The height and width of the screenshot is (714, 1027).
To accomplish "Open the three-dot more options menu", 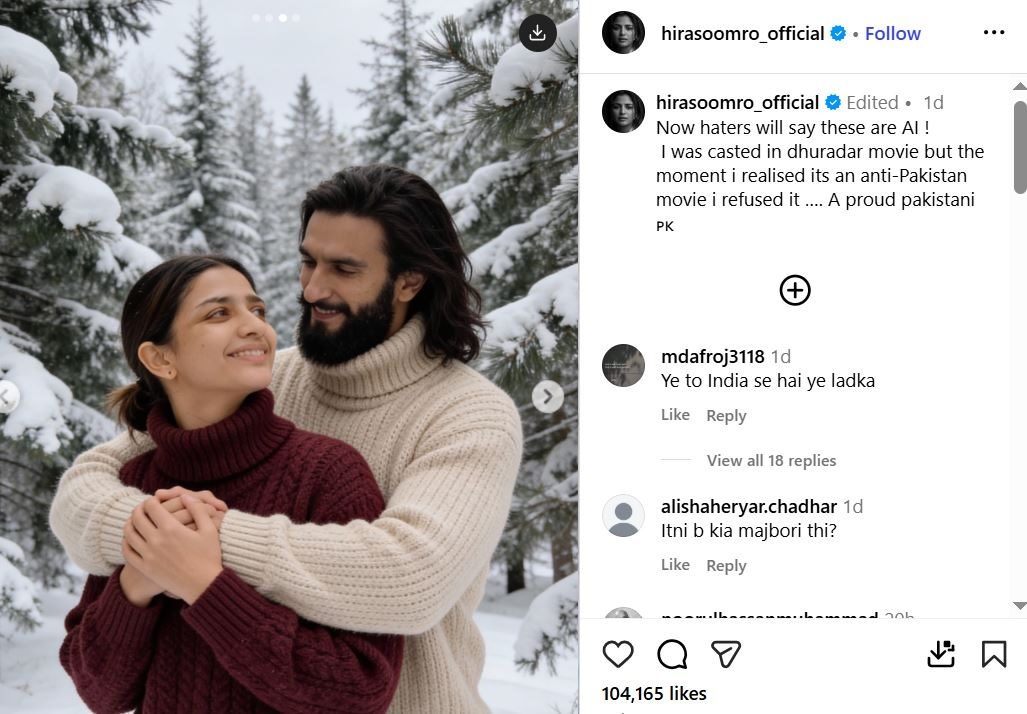I will 993,33.
